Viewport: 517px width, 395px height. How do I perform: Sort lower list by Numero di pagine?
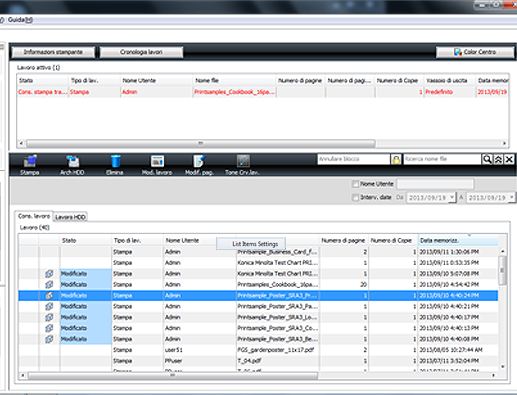[343, 240]
